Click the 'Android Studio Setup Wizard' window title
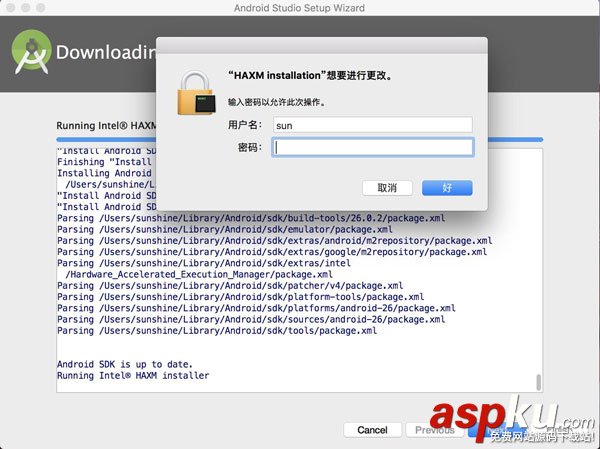Viewport: 600px width, 449px height. pos(299,8)
